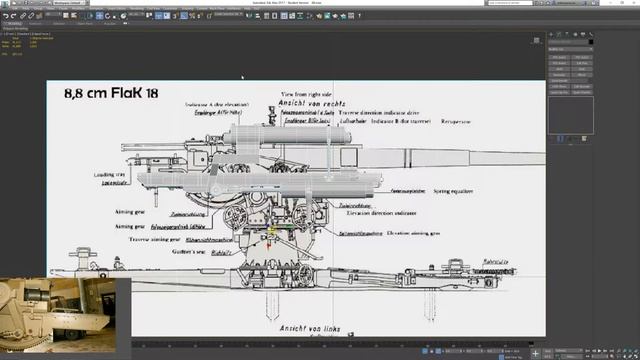Image resolution: width=640 pixels, height=360 pixels.
Task: Switch to the Modeling ribbon tab
Action: coord(14,23)
